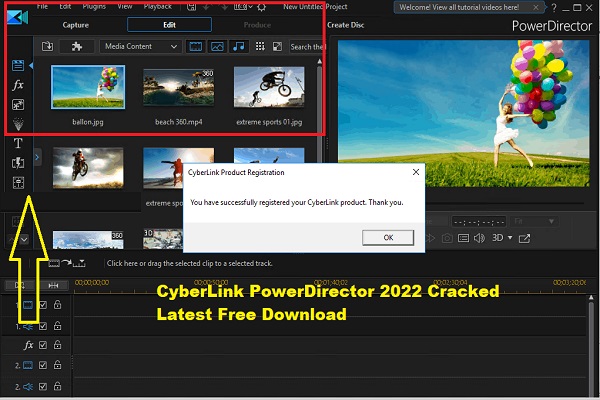600x400 pixels.
Task: Select the ballon.jpg thumbnail
Action: pyautogui.click(x=88, y=87)
